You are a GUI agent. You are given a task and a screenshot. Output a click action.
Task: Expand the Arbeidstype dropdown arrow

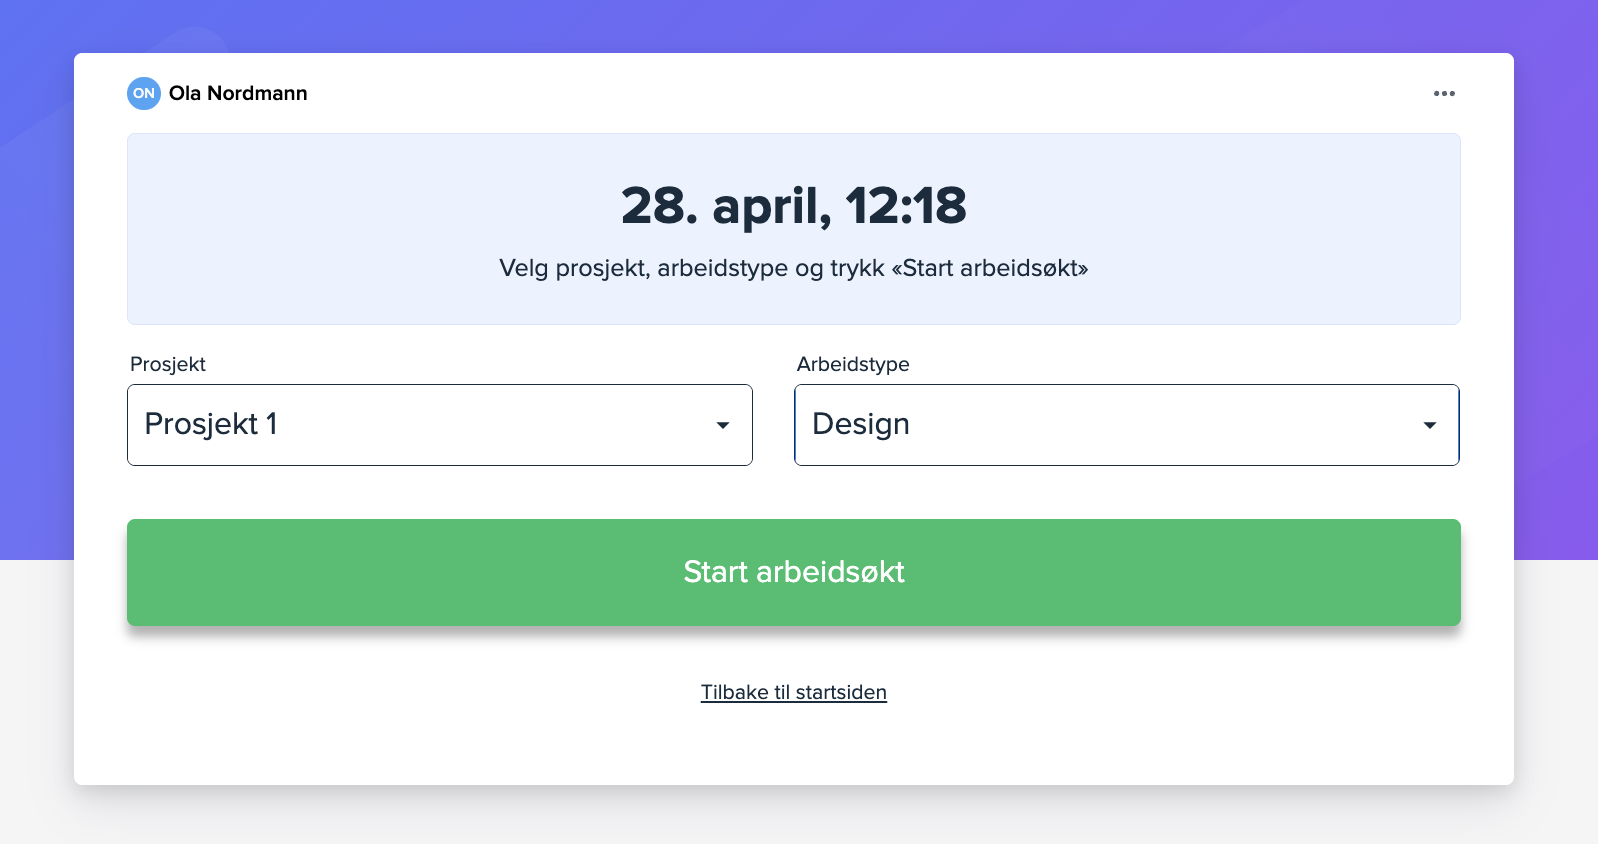(1430, 425)
